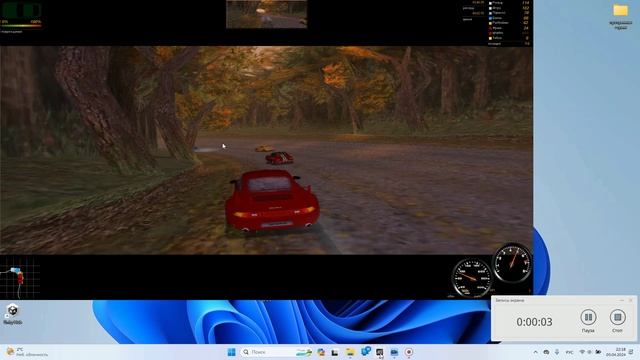Open File Explorer from the taskbar
This screenshot has height=360, width=640.
[x=350, y=352]
